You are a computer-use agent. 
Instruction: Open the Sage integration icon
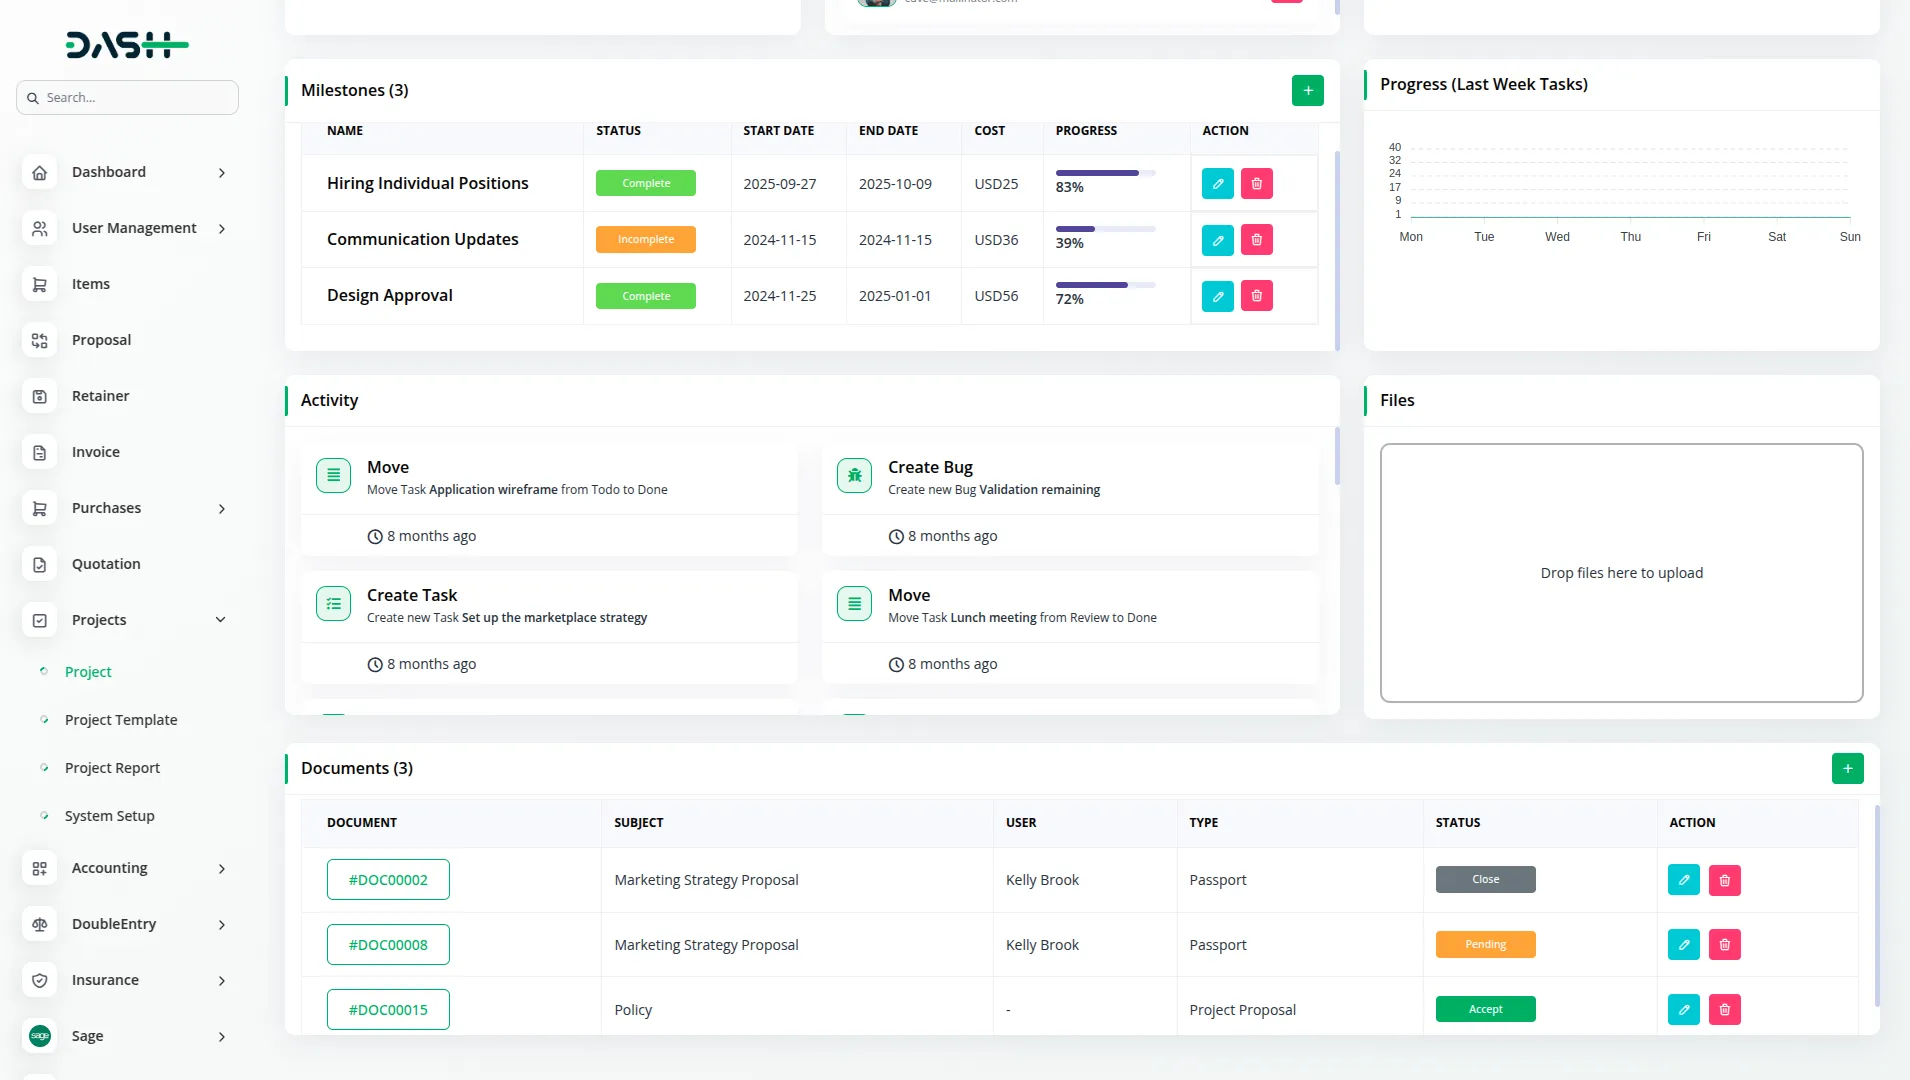coord(39,1036)
